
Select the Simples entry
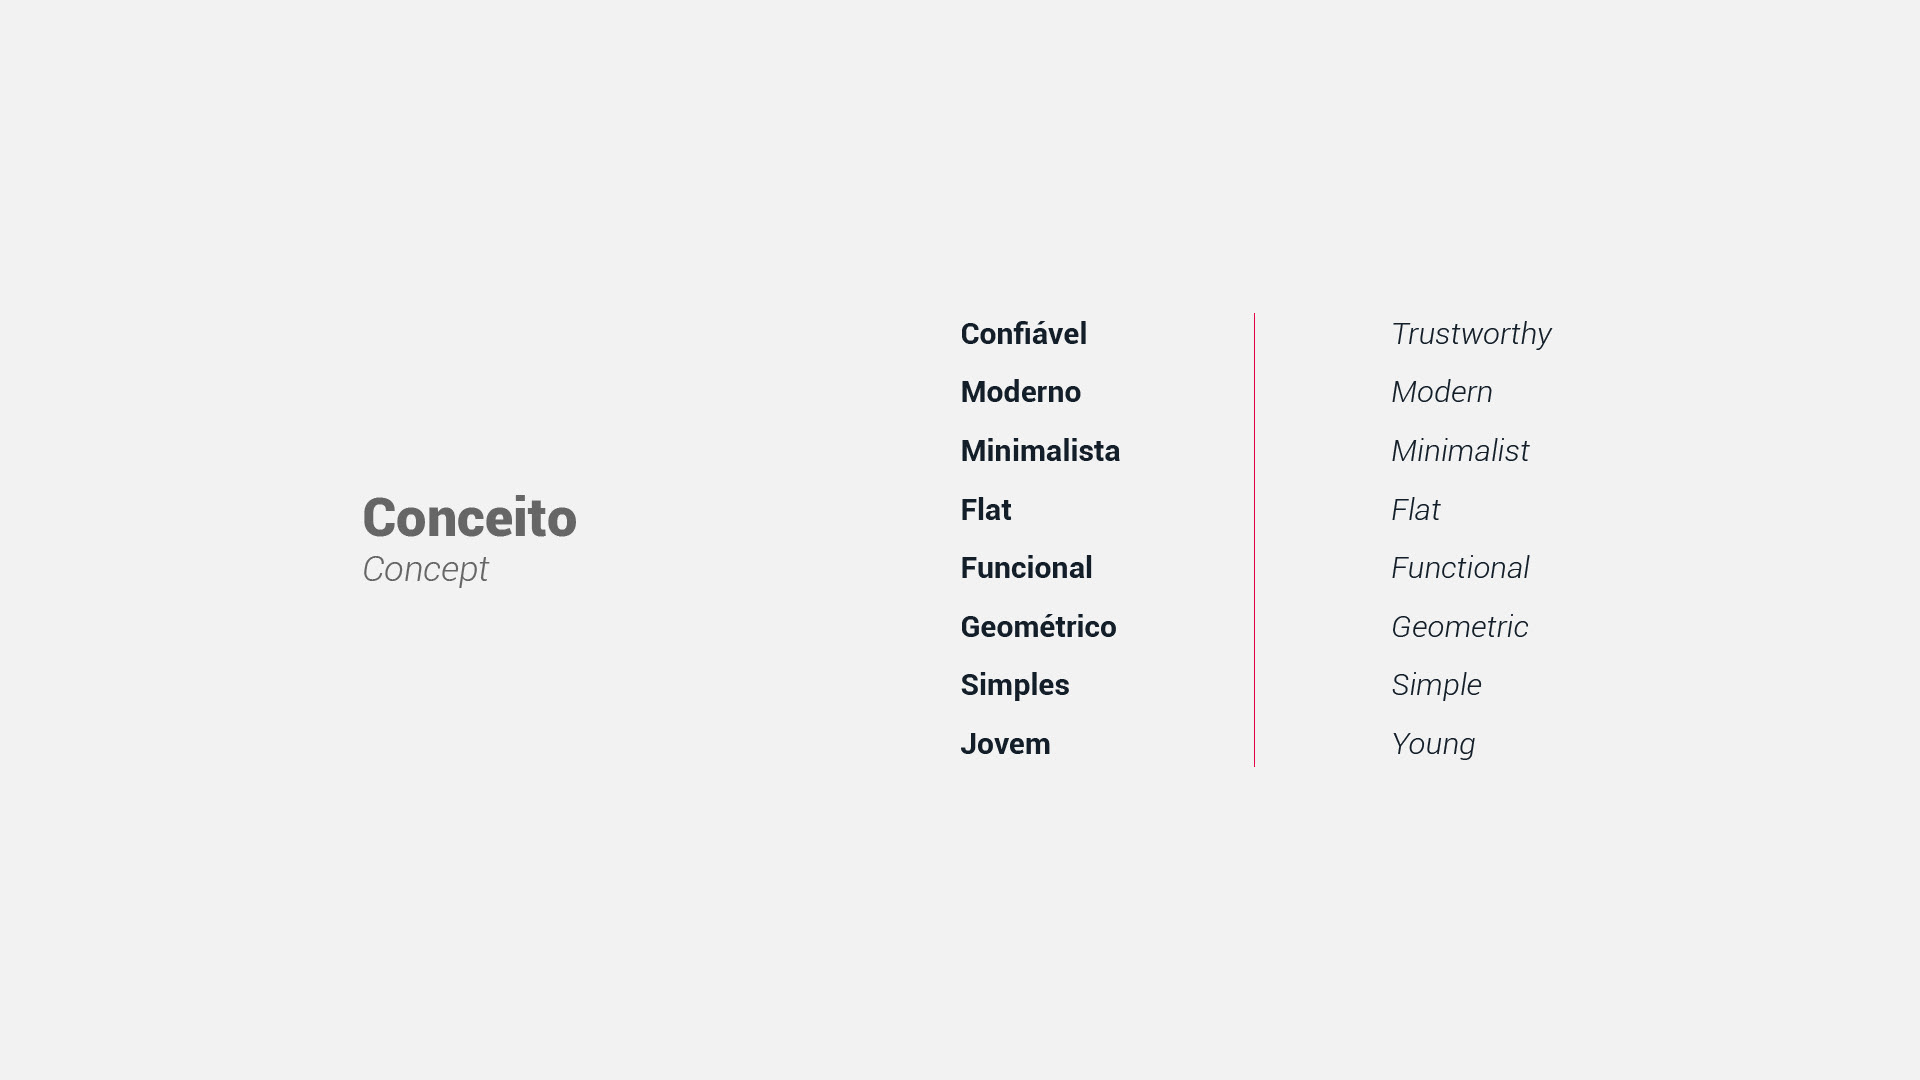coord(1015,685)
